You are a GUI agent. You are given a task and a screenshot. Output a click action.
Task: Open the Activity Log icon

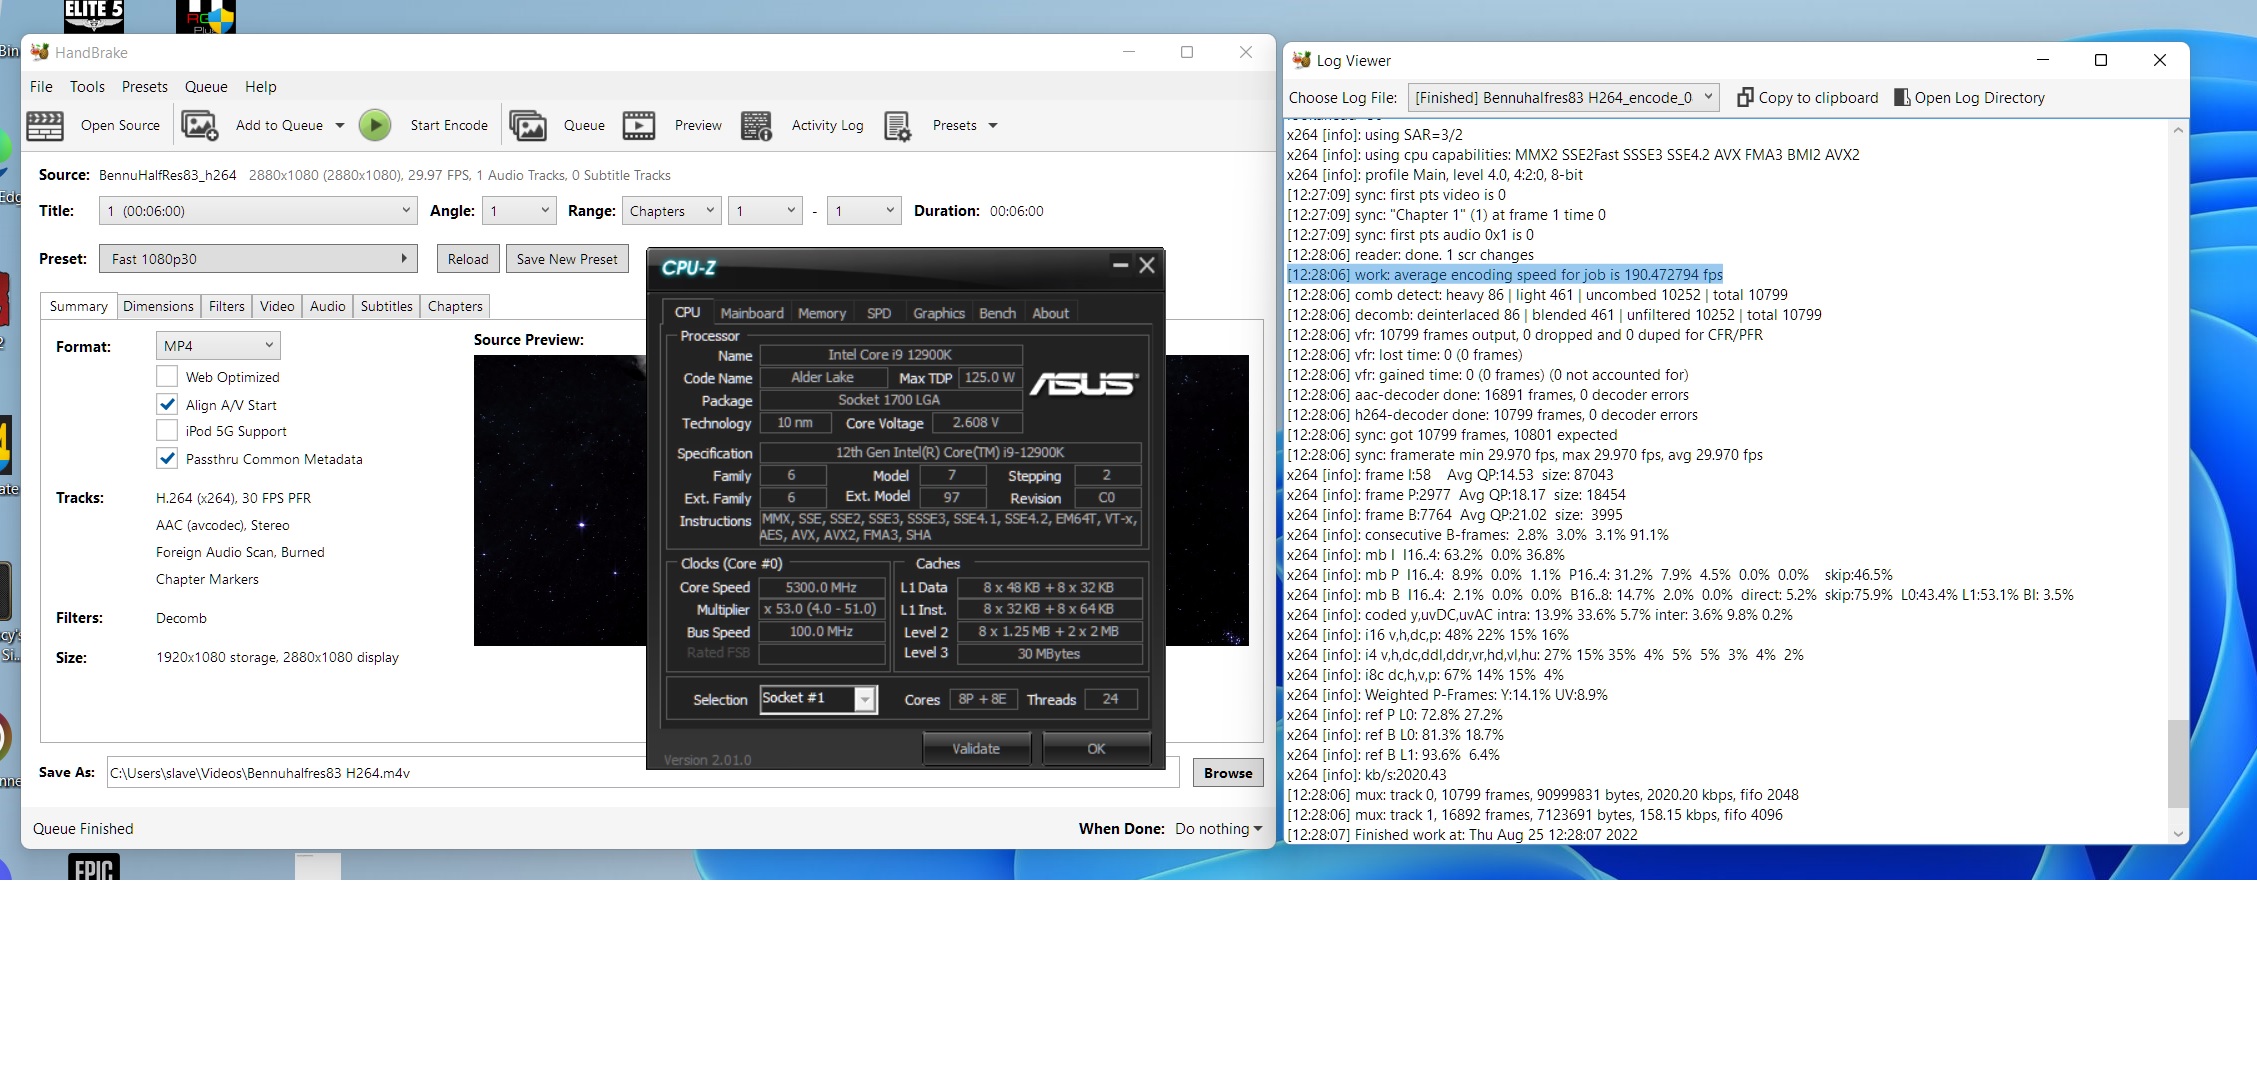(x=756, y=126)
